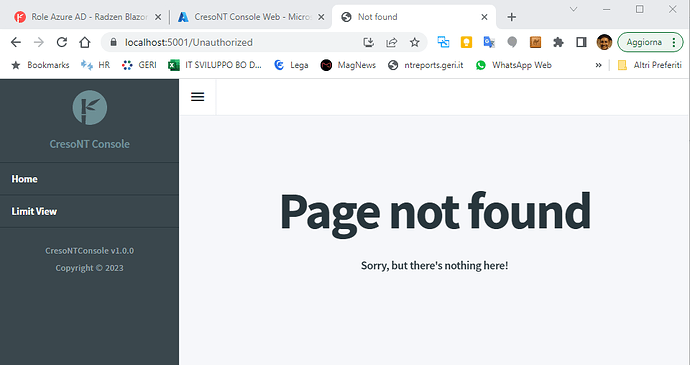The image size is (690, 365).
Task: Bookmark this page with the star icon
Action: (415, 42)
